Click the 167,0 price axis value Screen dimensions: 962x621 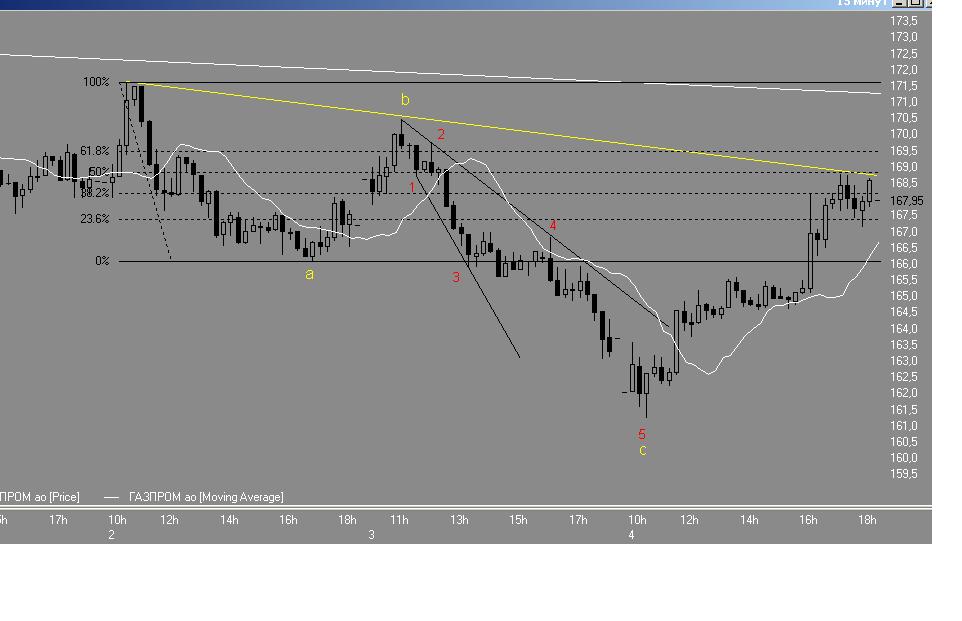point(904,232)
